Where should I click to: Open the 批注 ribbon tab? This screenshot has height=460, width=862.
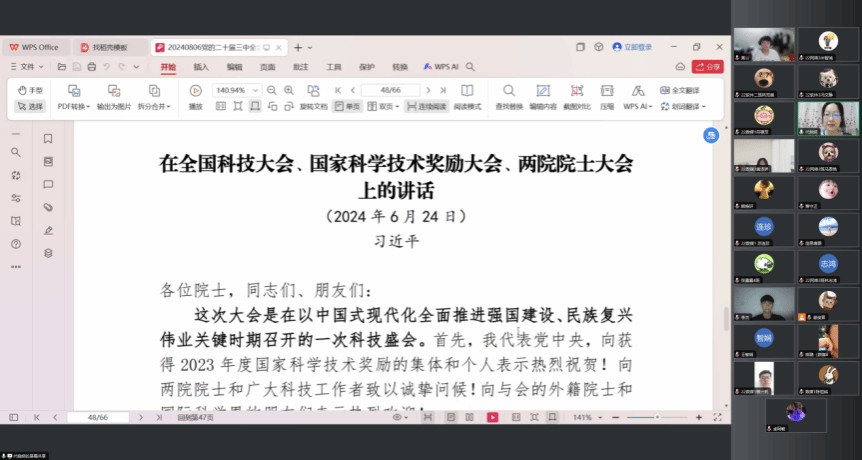(300, 67)
